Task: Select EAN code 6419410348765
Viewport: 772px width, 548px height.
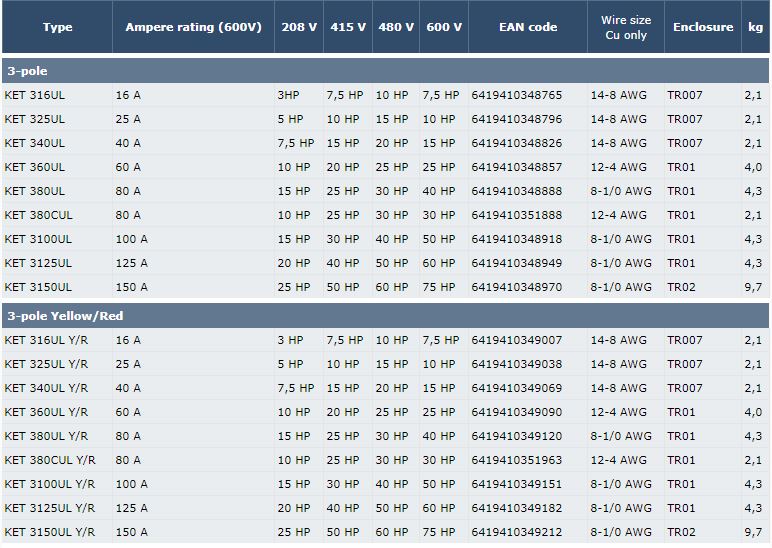Action: pyautogui.click(x=516, y=95)
